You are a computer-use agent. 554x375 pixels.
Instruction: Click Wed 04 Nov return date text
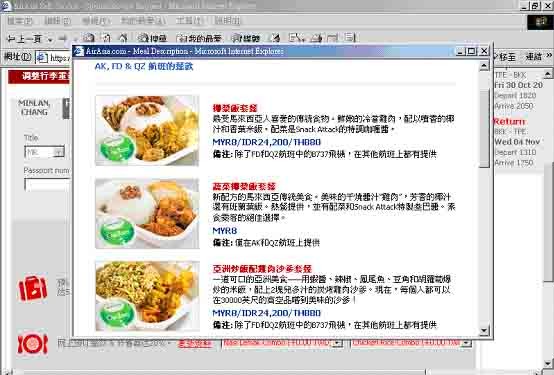click(x=517, y=142)
